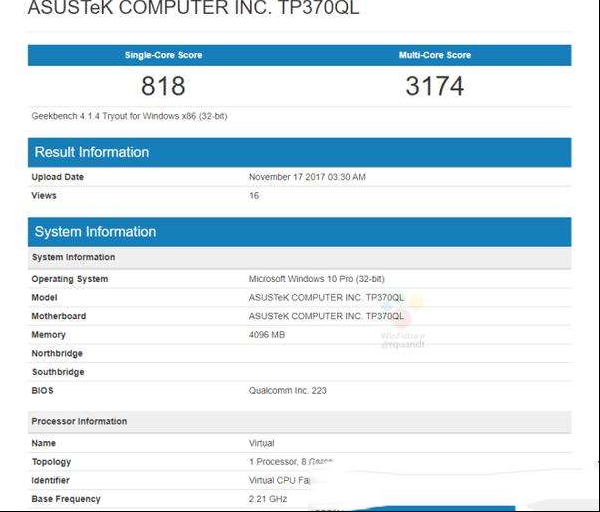Select the BIOS value 'Qualcomm Inc. 223'
Screen dimensions: 600x512
287,391
